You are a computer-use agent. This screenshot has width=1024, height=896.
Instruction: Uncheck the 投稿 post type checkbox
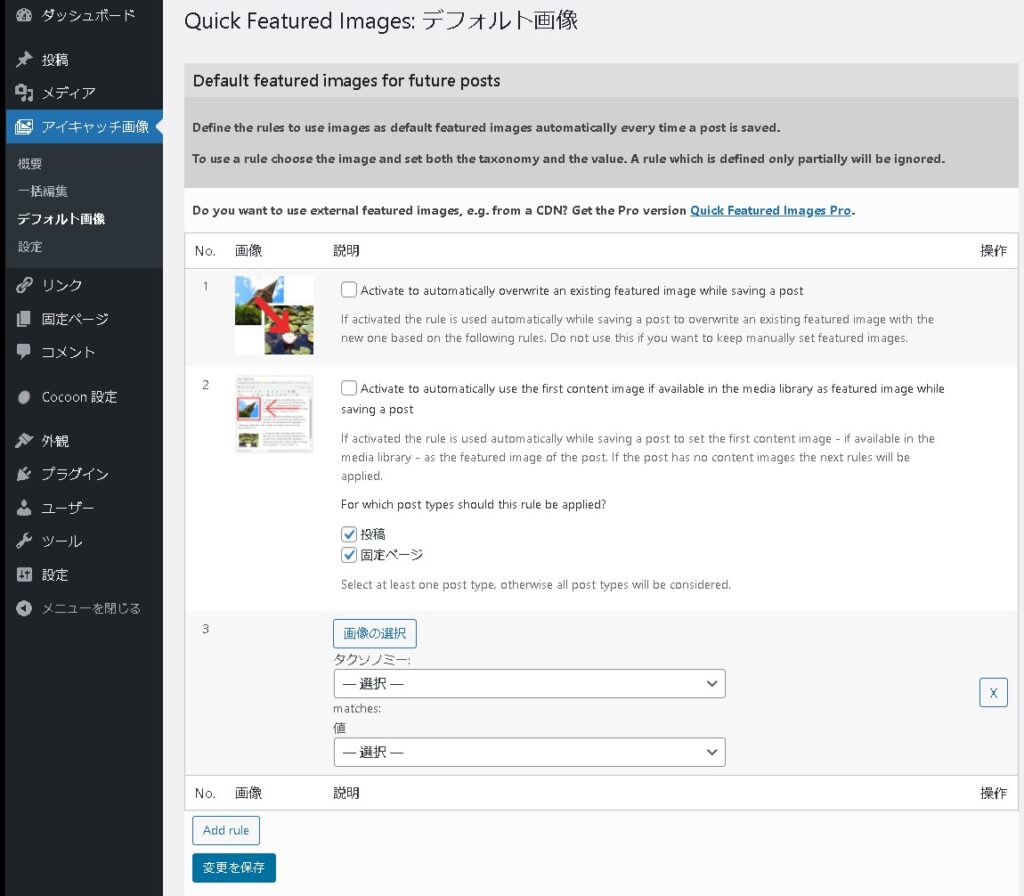349,534
